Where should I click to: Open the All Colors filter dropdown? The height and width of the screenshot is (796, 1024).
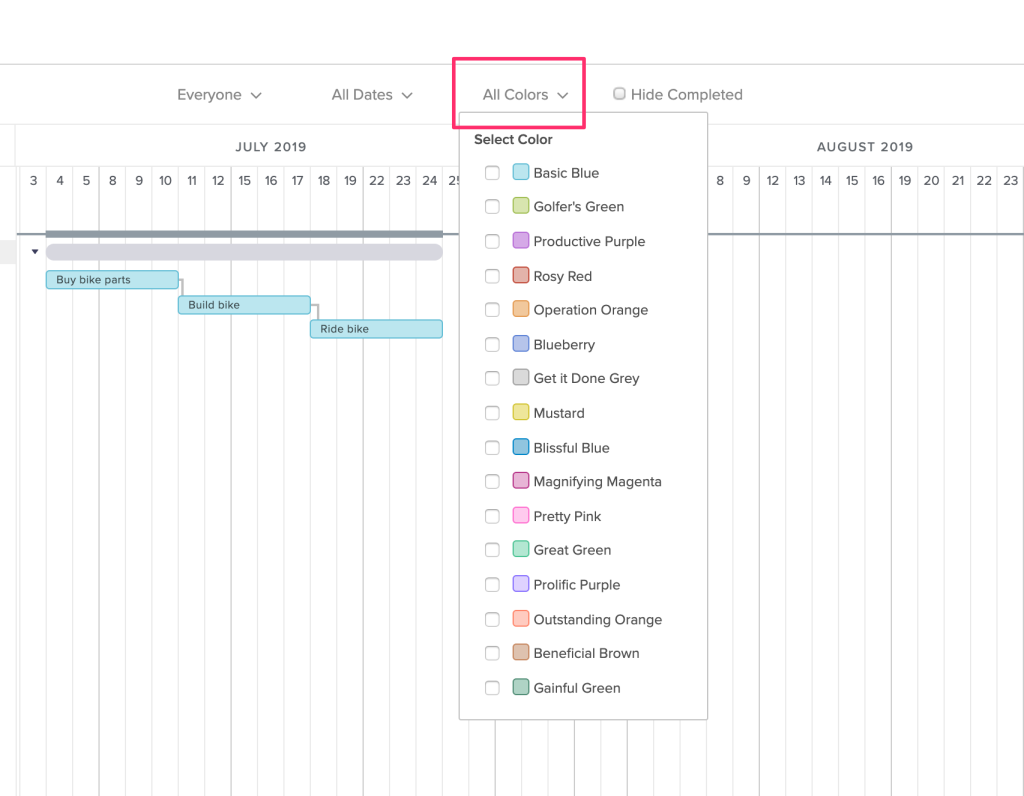pyautogui.click(x=525, y=95)
